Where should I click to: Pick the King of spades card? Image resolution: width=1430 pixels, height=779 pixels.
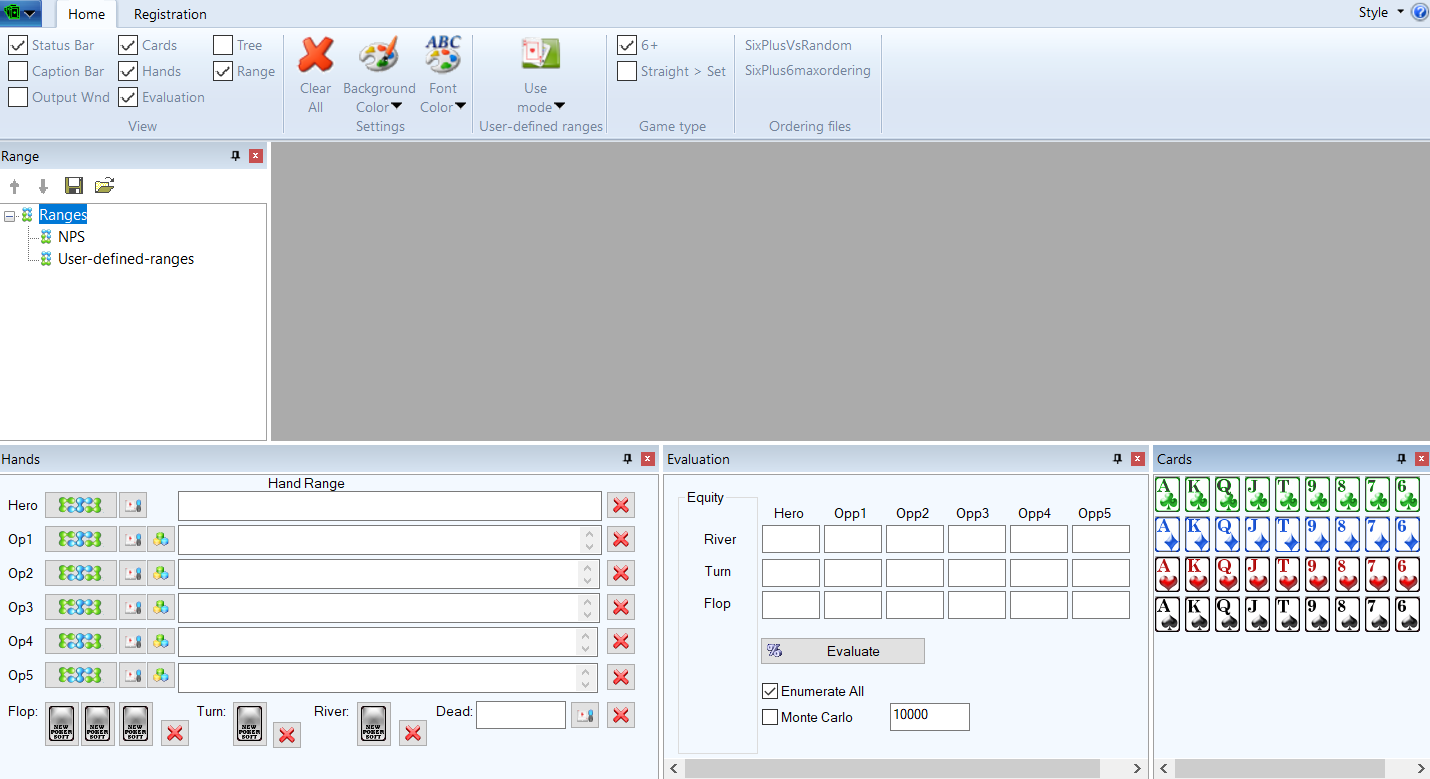(x=1198, y=614)
